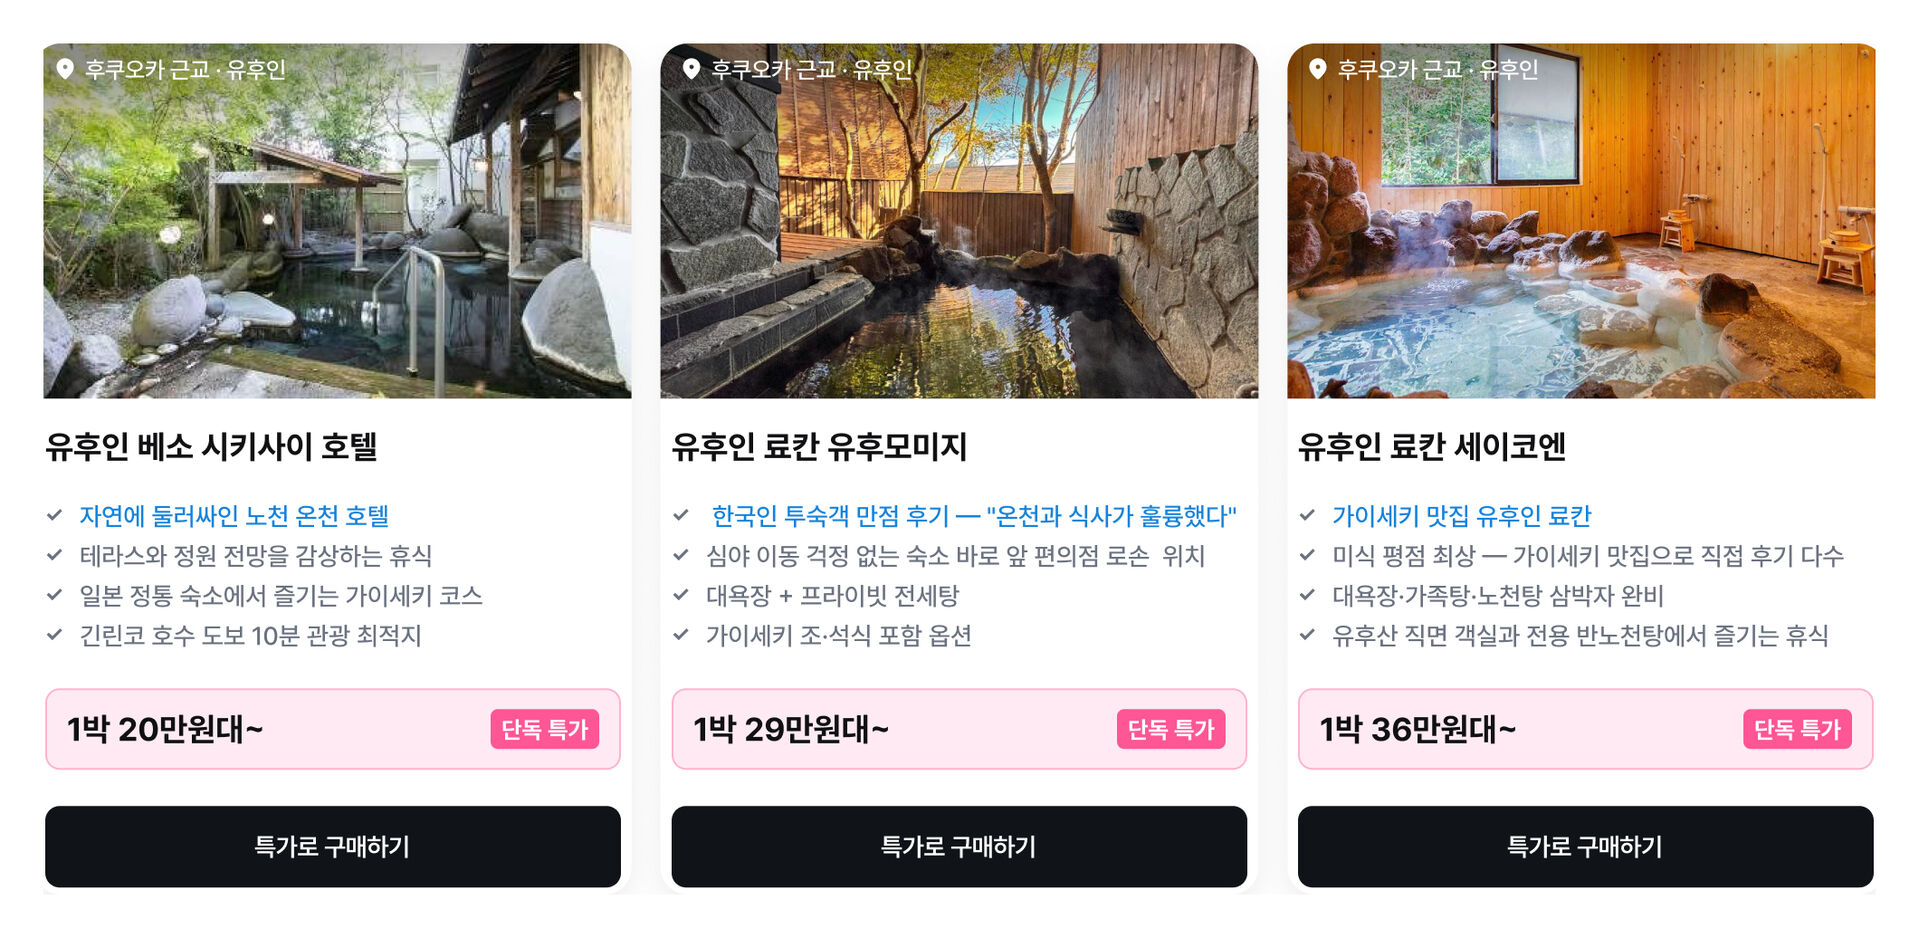Image resolution: width=1919 pixels, height=938 pixels.
Task: Click location pin icon on 세이코엔 image
Action: 1318,69
